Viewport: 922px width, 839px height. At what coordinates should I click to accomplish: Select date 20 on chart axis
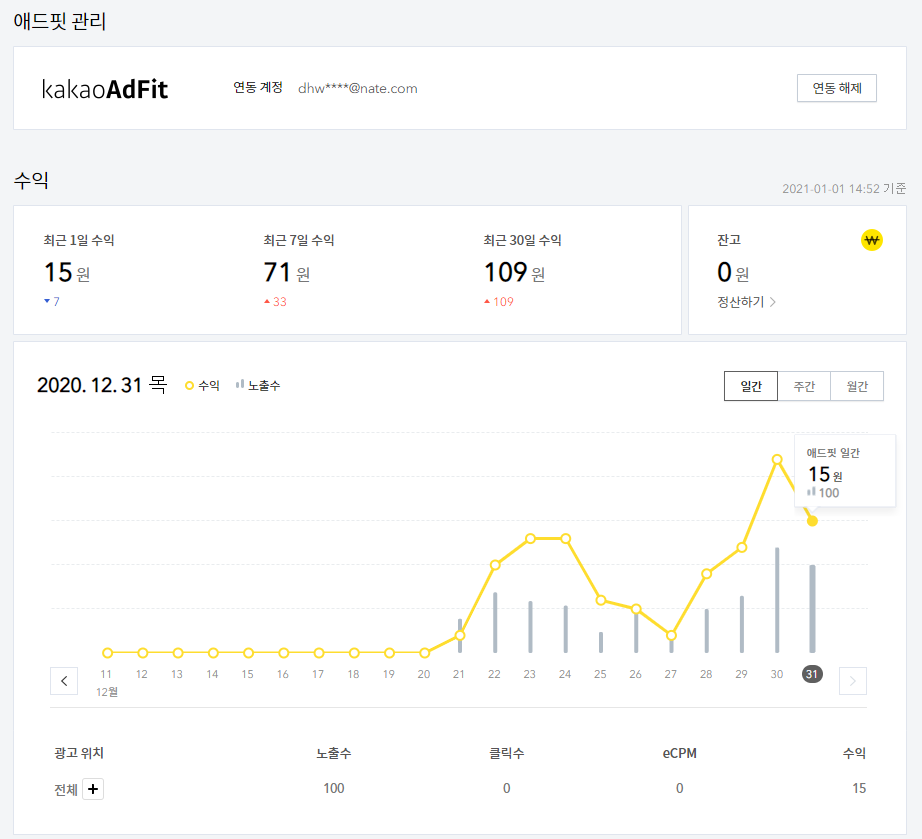(424, 674)
